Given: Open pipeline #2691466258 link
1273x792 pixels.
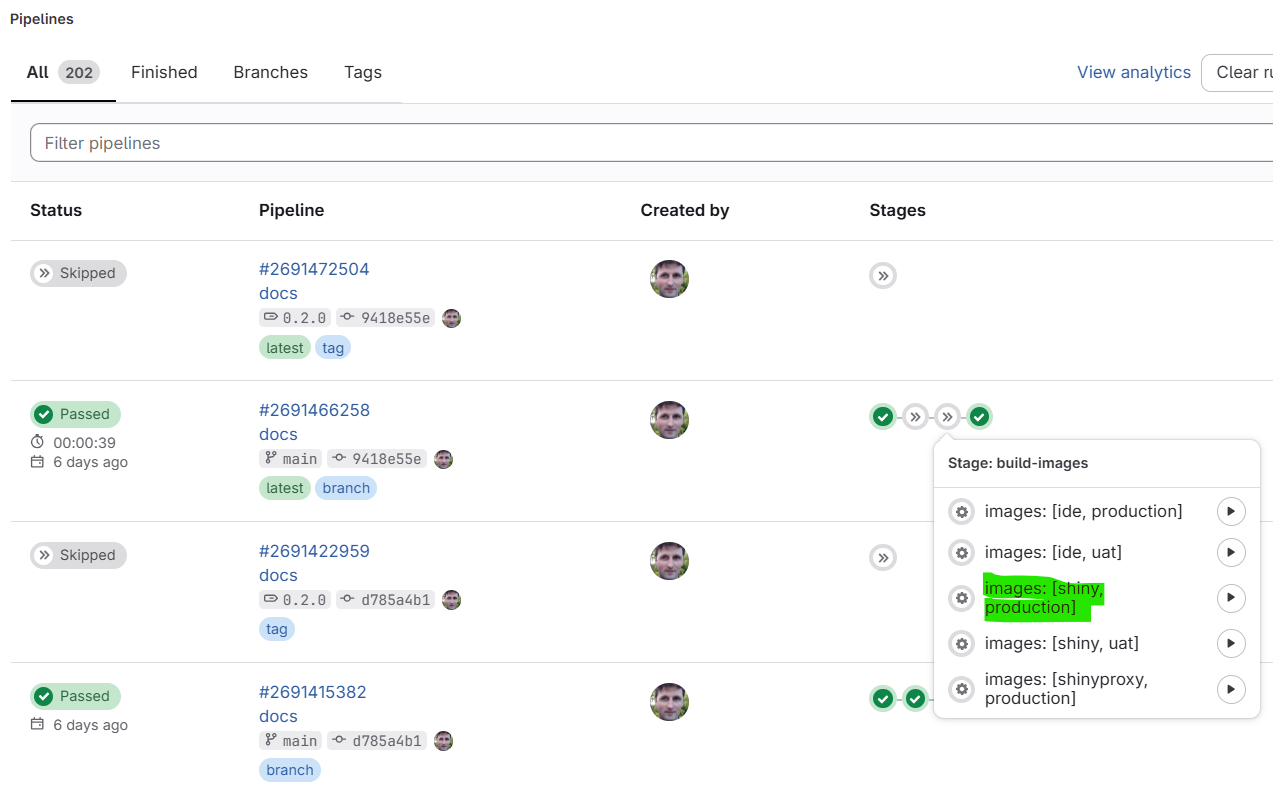Looking at the screenshot, I should click(x=314, y=410).
